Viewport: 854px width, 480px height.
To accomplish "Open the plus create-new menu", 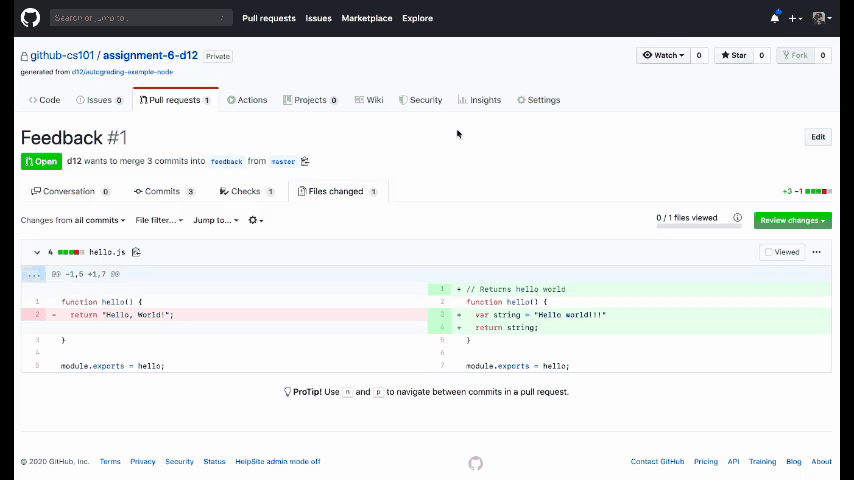I will click(795, 19).
